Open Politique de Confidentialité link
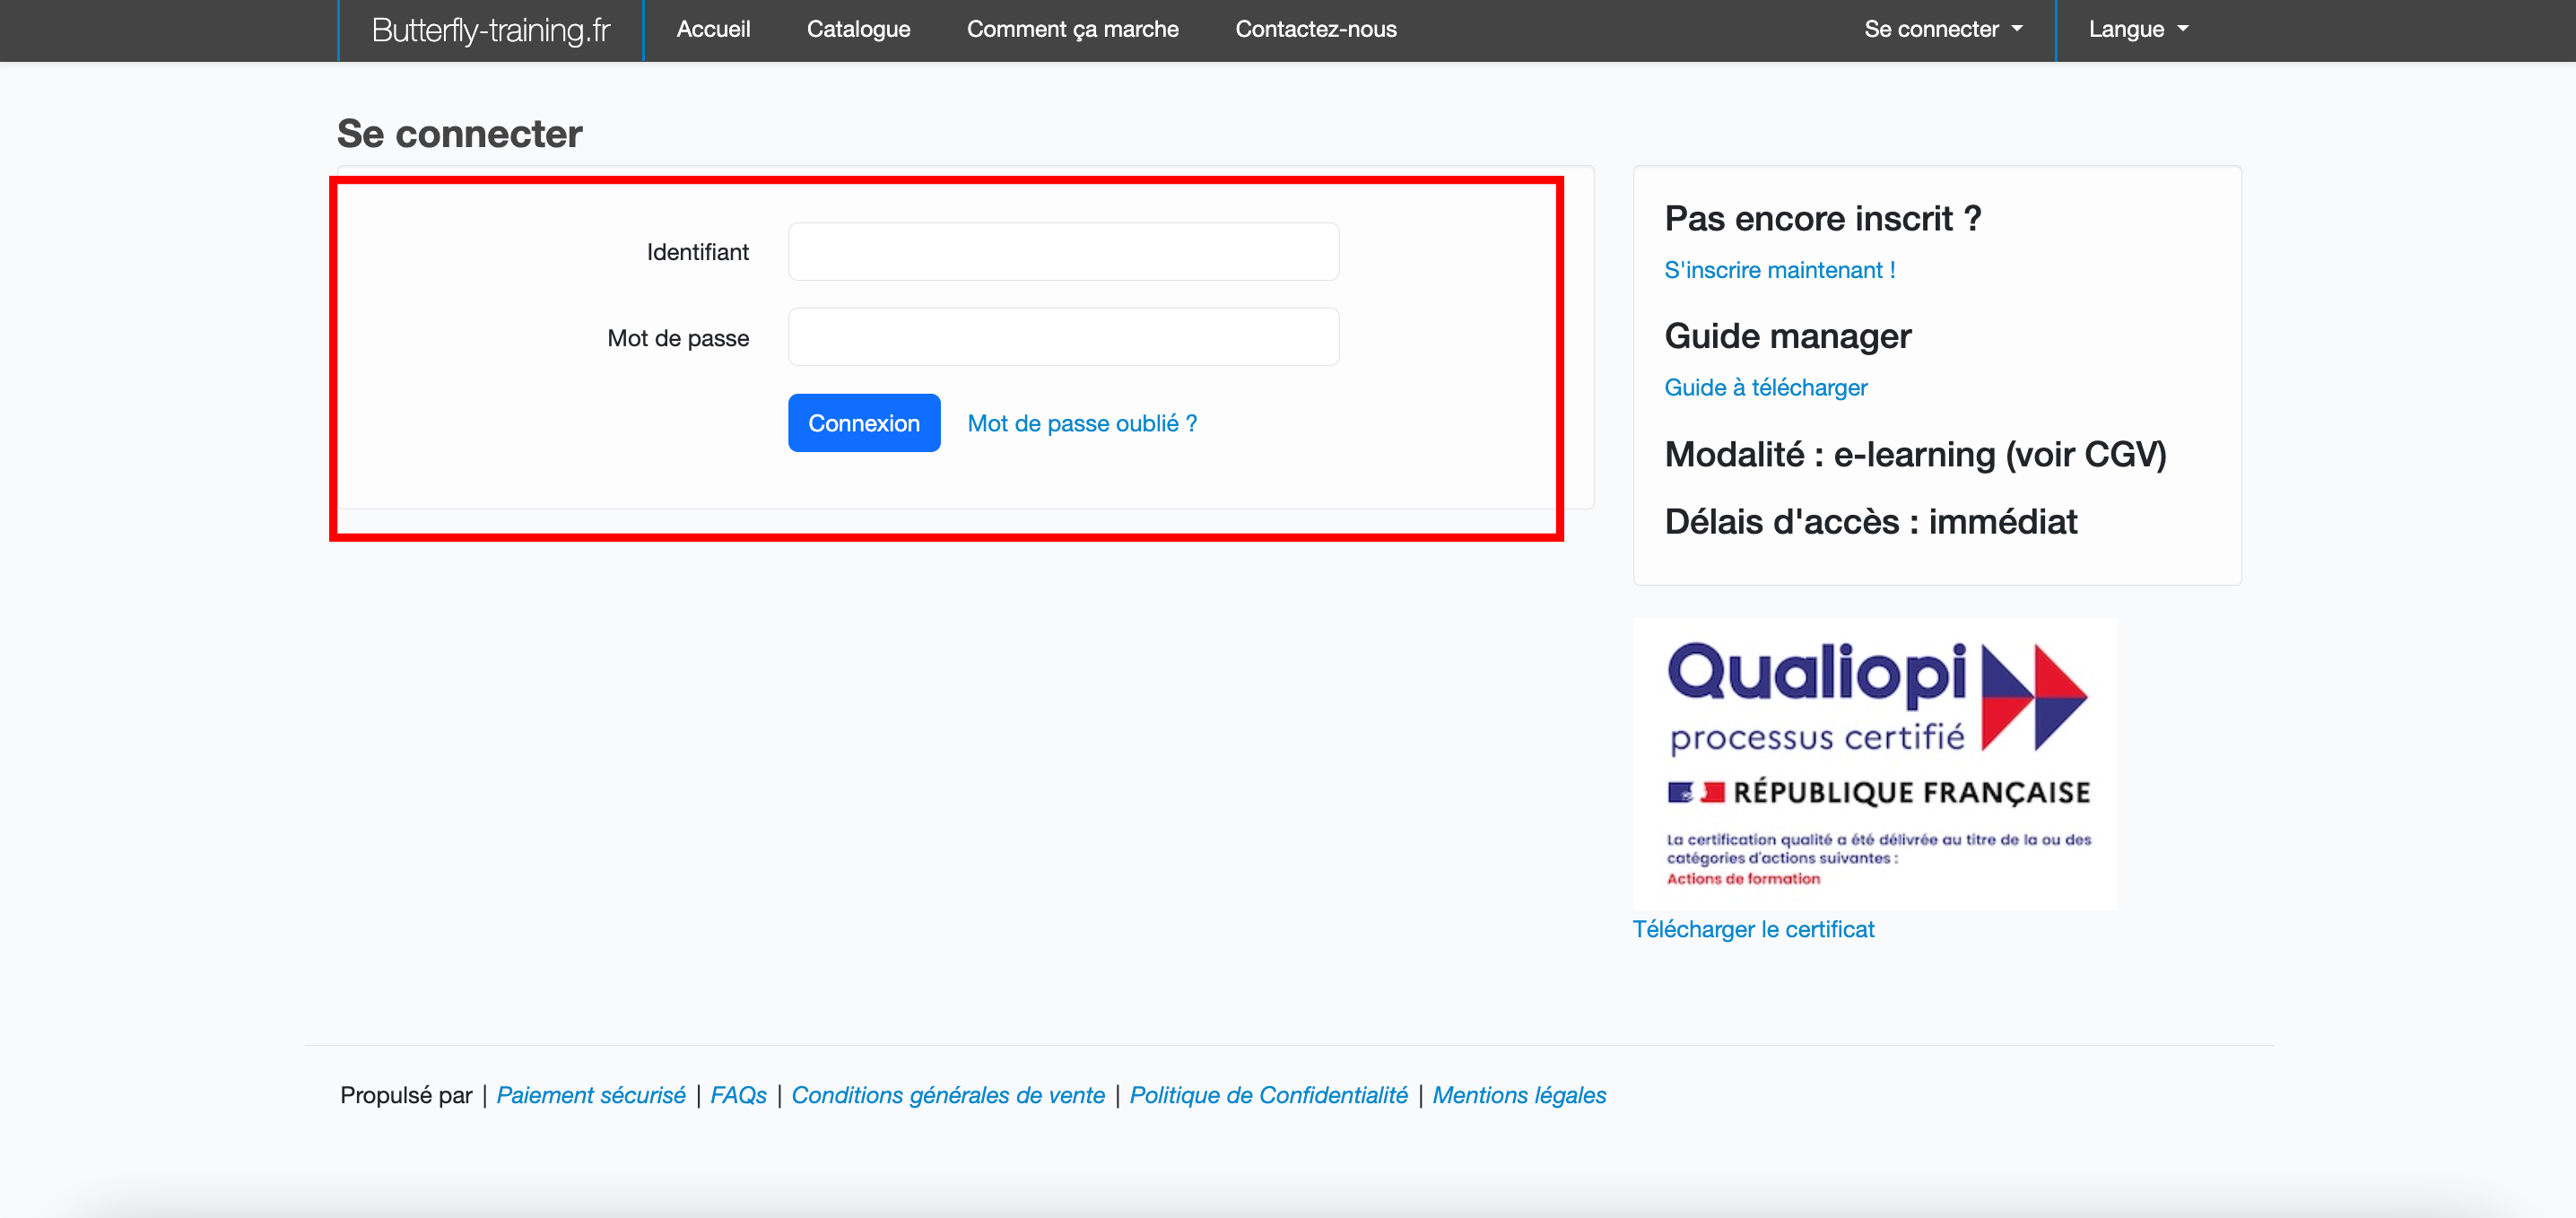Screen dimensions: 2576x1218 (x=1268, y=1095)
